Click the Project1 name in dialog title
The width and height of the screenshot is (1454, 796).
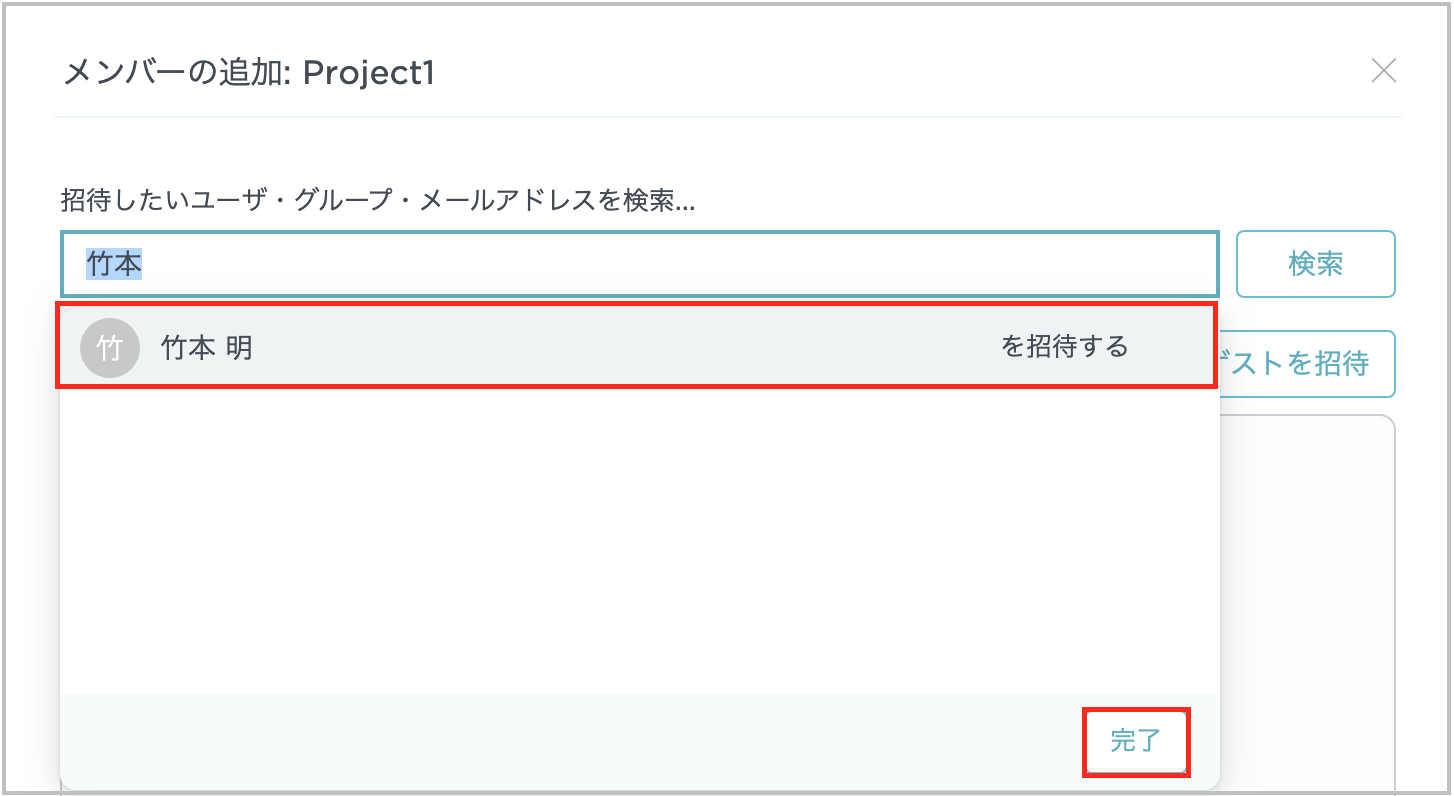pos(368,73)
